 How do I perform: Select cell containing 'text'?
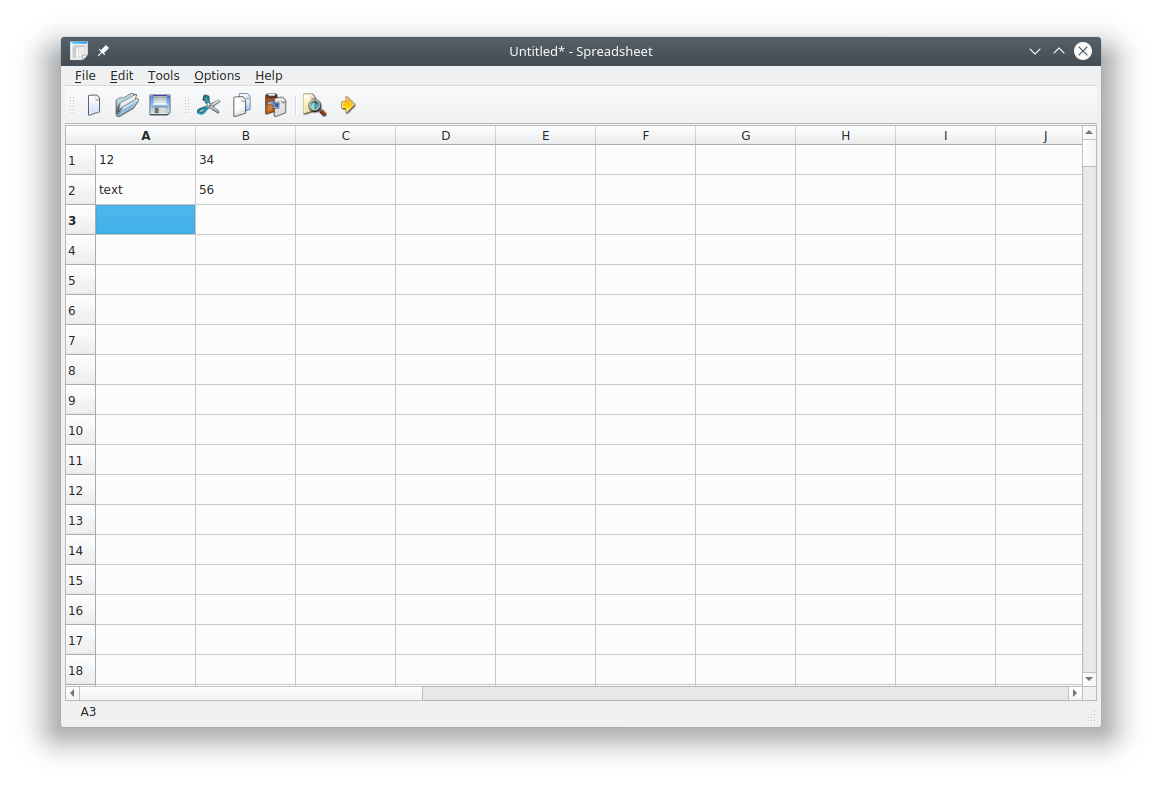[x=145, y=190]
